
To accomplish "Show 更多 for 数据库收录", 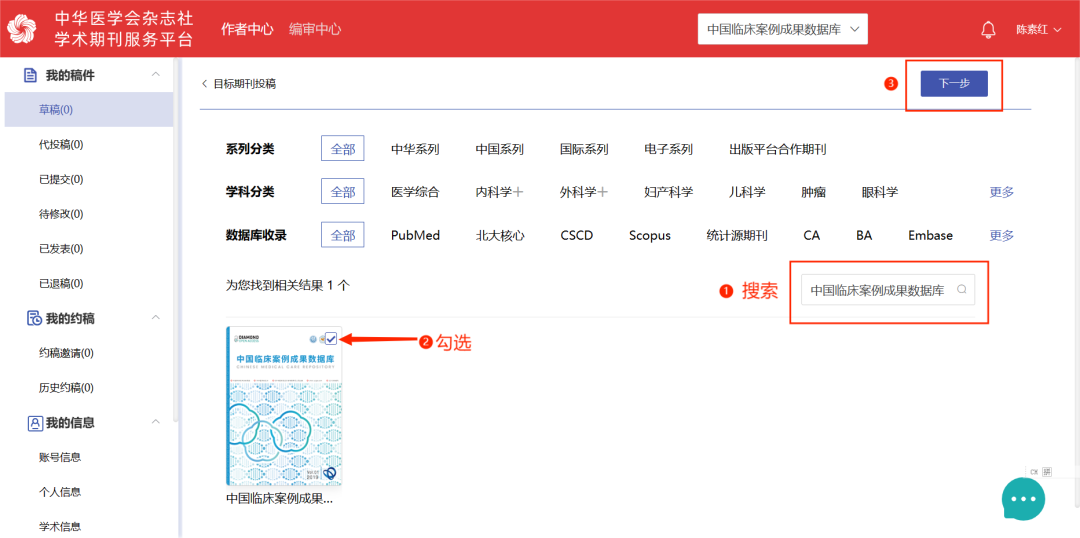I will (1001, 235).
